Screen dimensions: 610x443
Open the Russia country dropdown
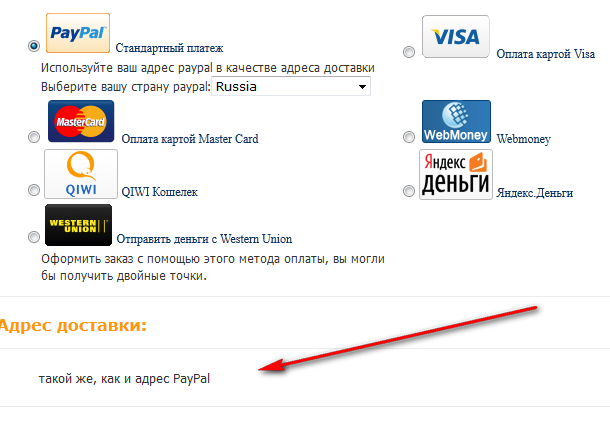point(291,86)
